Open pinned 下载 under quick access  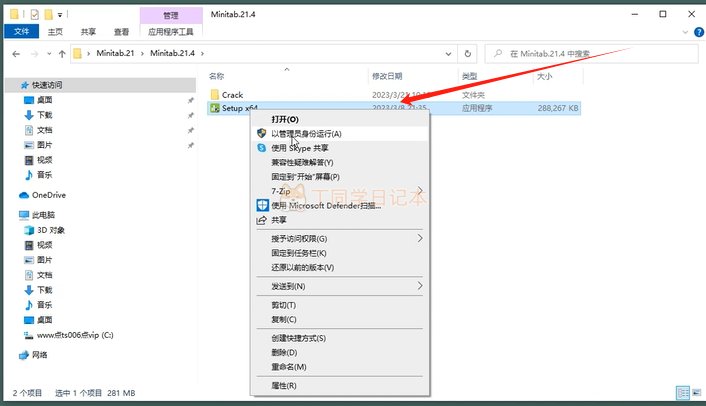tap(44, 115)
